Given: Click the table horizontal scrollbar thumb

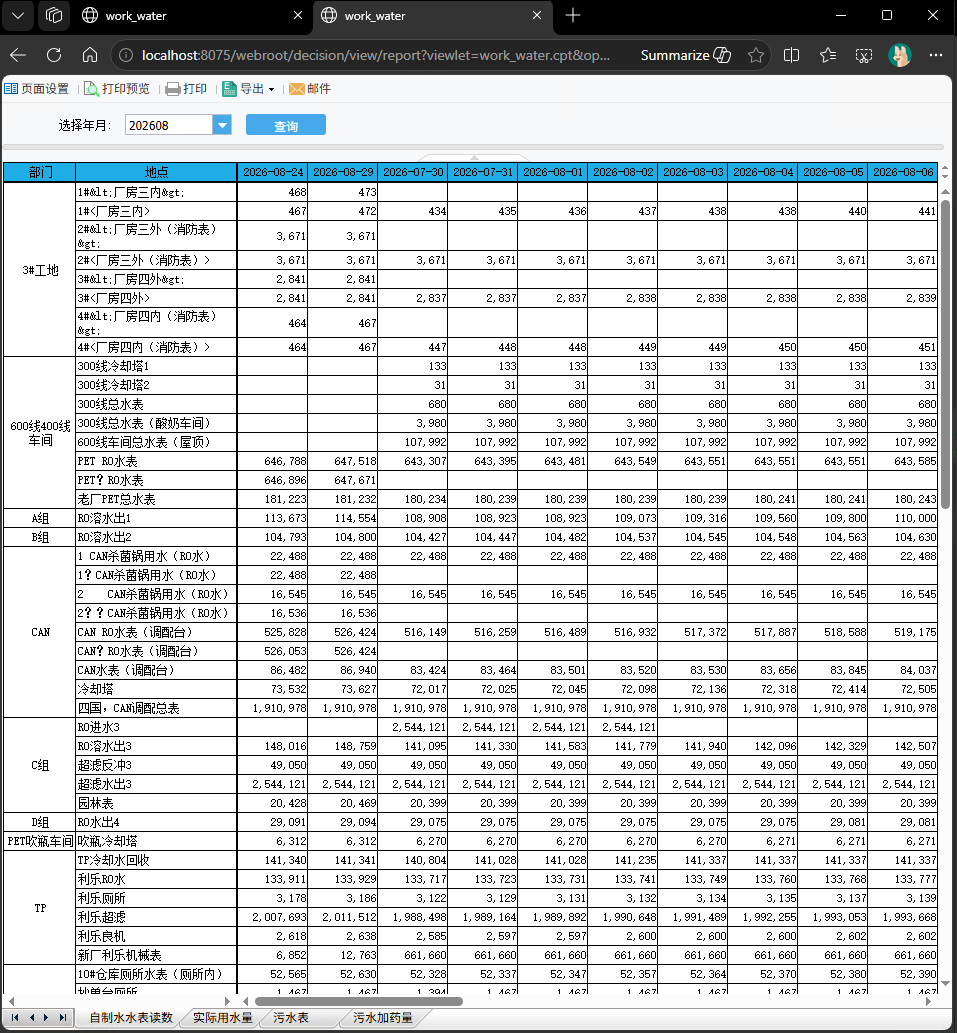Looking at the screenshot, I should click(358, 1001).
